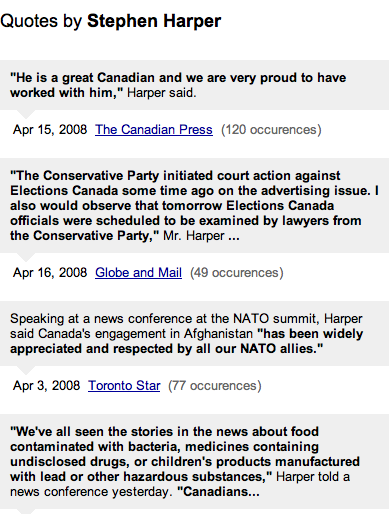The image size is (390, 514).
Task: Click the Stephen Harper name in the heading
Action: (x=154, y=21)
